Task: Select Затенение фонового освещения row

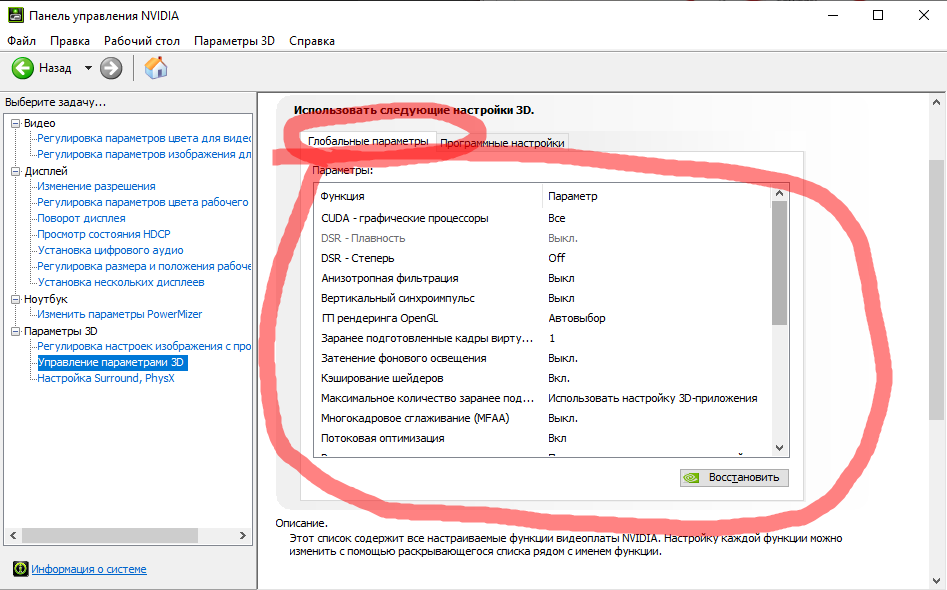Action: (542, 358)
